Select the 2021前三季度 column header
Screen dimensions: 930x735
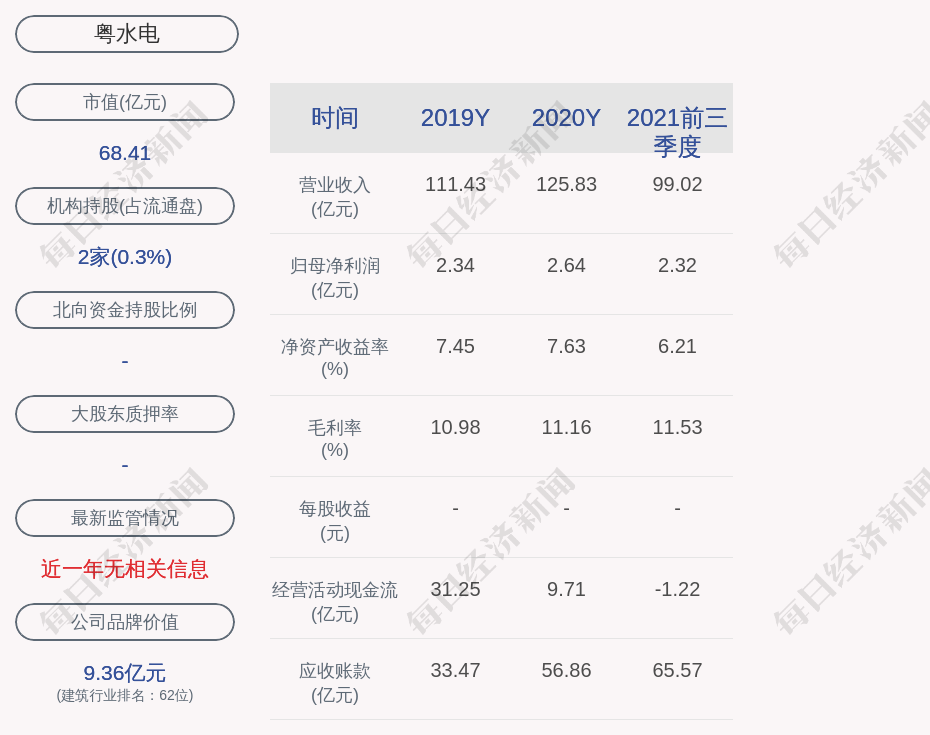click(677, 131)
